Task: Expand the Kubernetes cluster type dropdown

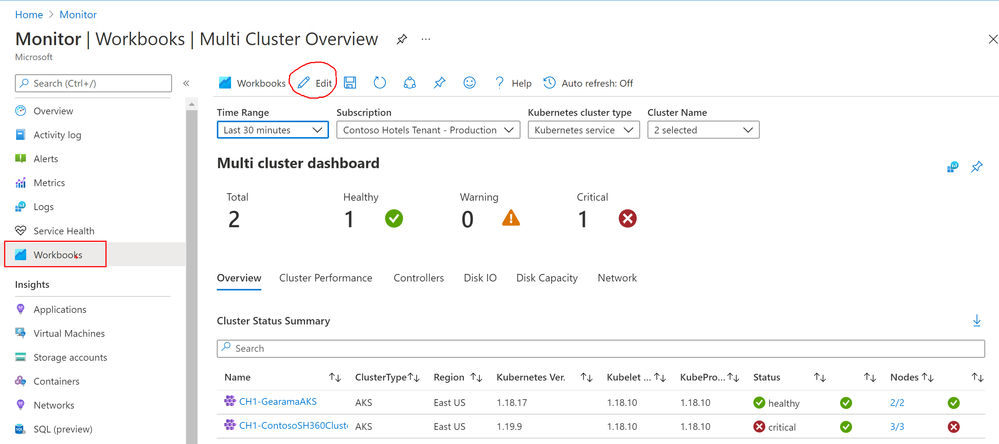Action: pyautogui.click(x=584, y=130)
